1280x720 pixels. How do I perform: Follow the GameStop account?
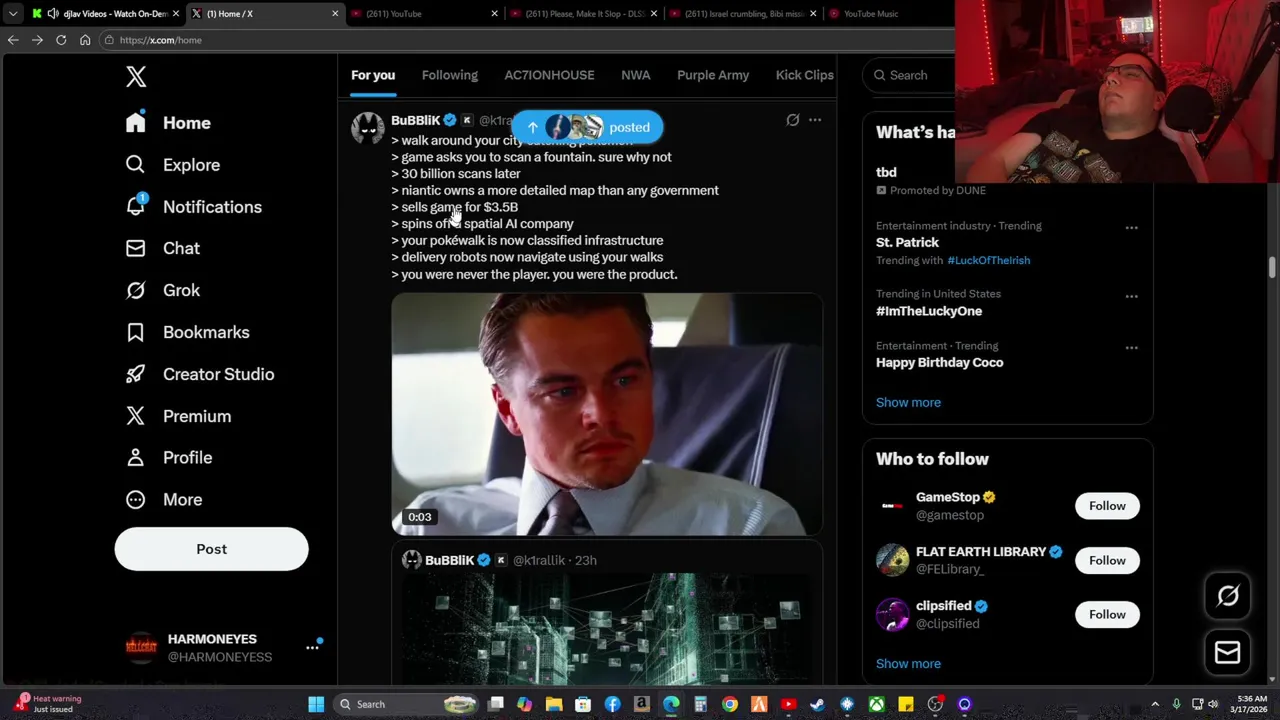pos(1107,506)
